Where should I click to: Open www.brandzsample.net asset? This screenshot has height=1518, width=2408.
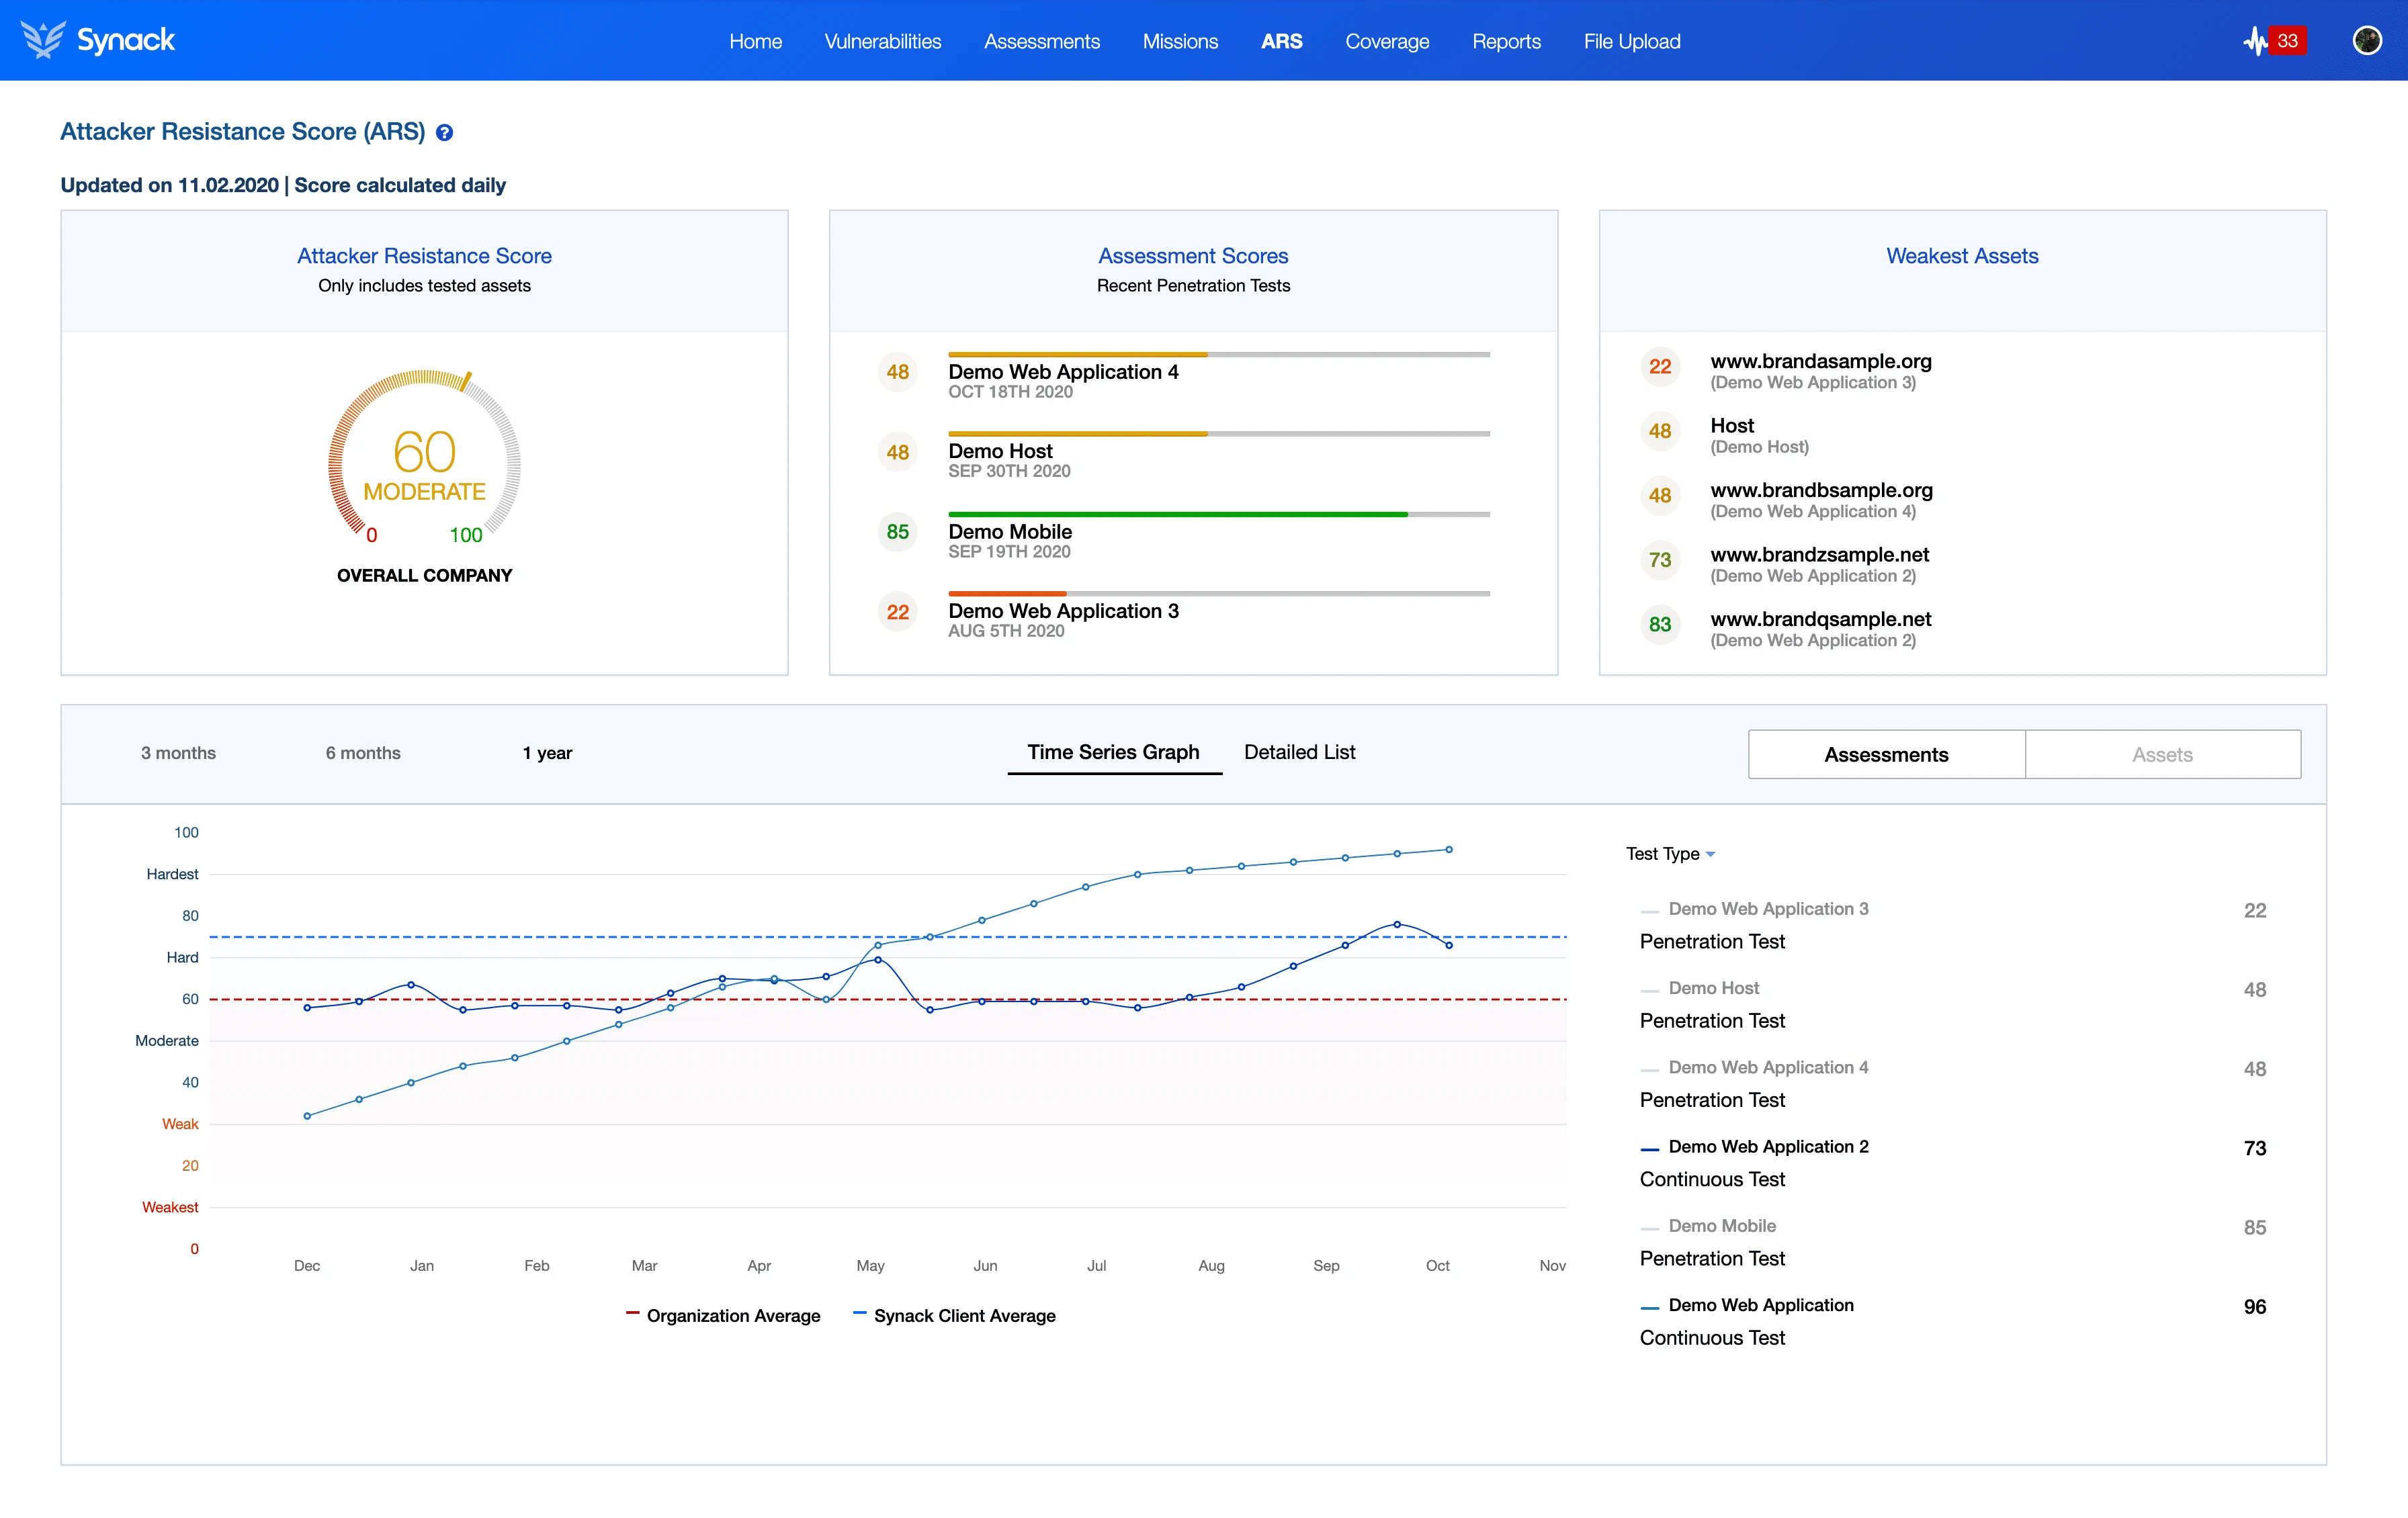pos(1819,555)
